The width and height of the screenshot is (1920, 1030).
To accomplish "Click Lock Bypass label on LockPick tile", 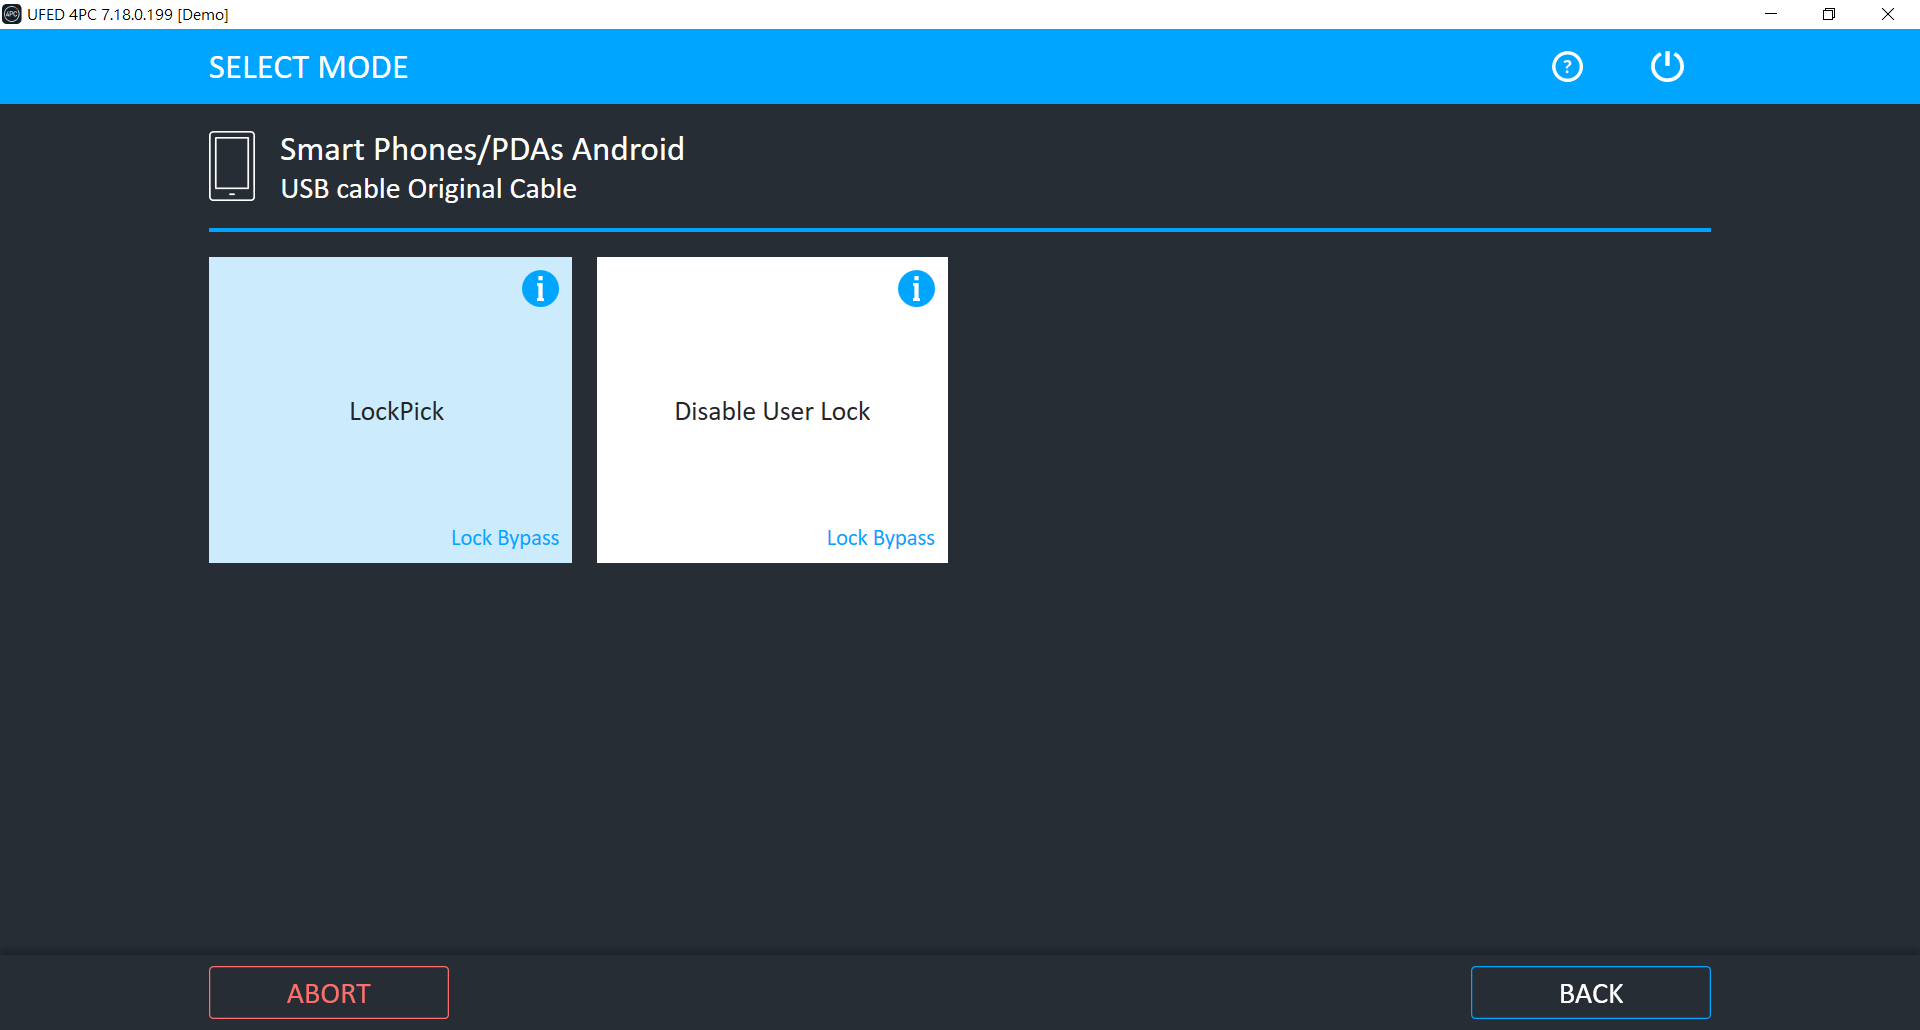I will (x=505, y=538).
